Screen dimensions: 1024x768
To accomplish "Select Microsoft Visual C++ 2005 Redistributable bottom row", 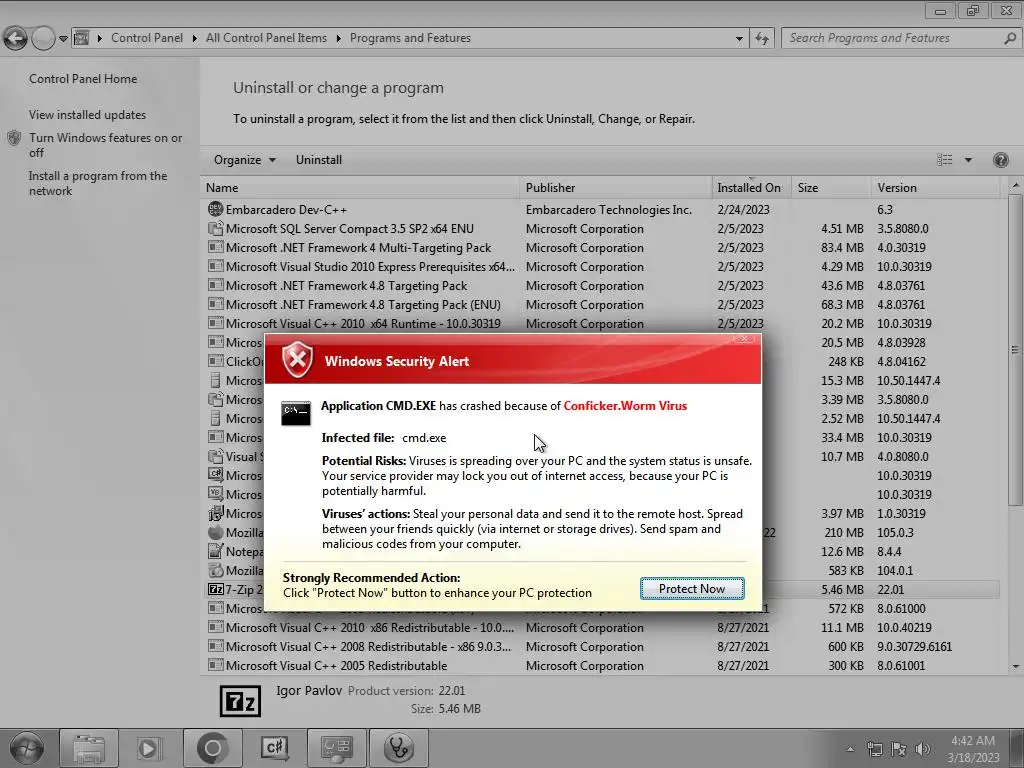I will [x=601, y=665].
